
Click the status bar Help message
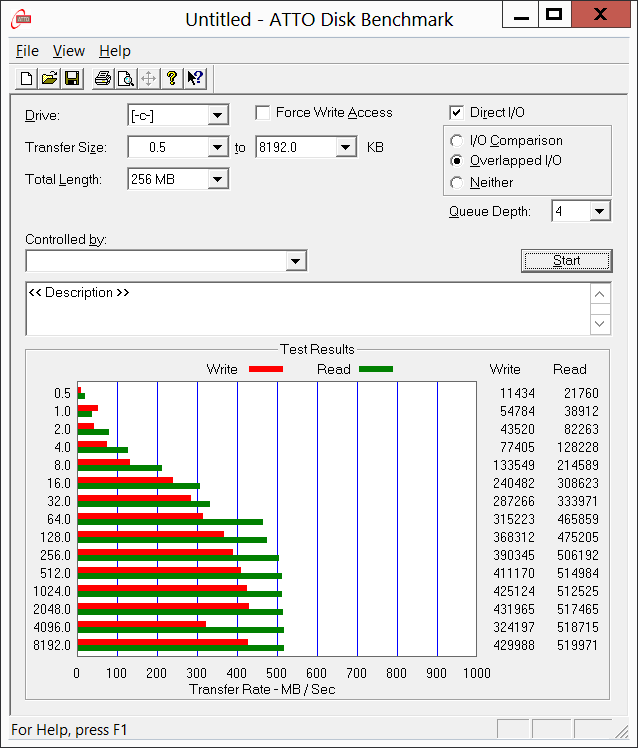[x=69, y=730]
